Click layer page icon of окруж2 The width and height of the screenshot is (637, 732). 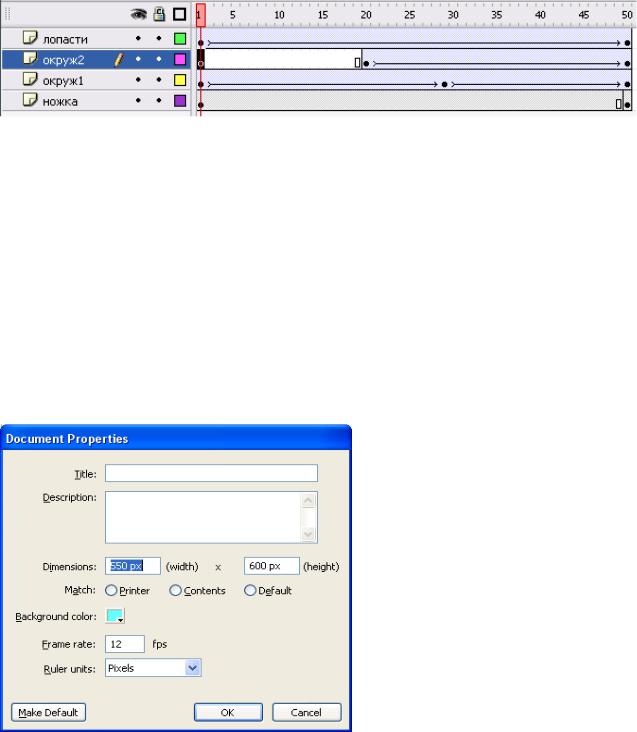pos(30,58)
